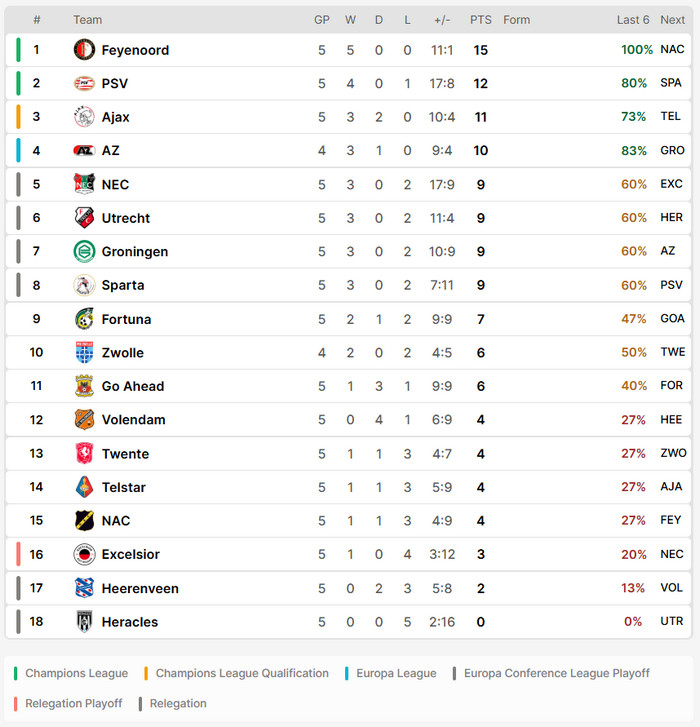Click the PSV club logo
The image size is (700, 727).
pos(84,83)
